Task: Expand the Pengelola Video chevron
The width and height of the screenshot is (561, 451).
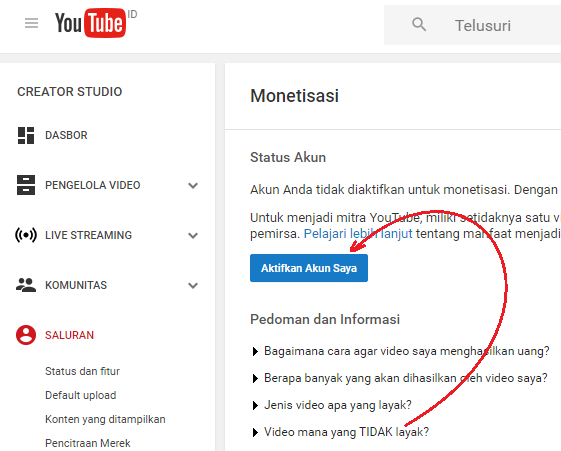Action: [x=193, y=186]
